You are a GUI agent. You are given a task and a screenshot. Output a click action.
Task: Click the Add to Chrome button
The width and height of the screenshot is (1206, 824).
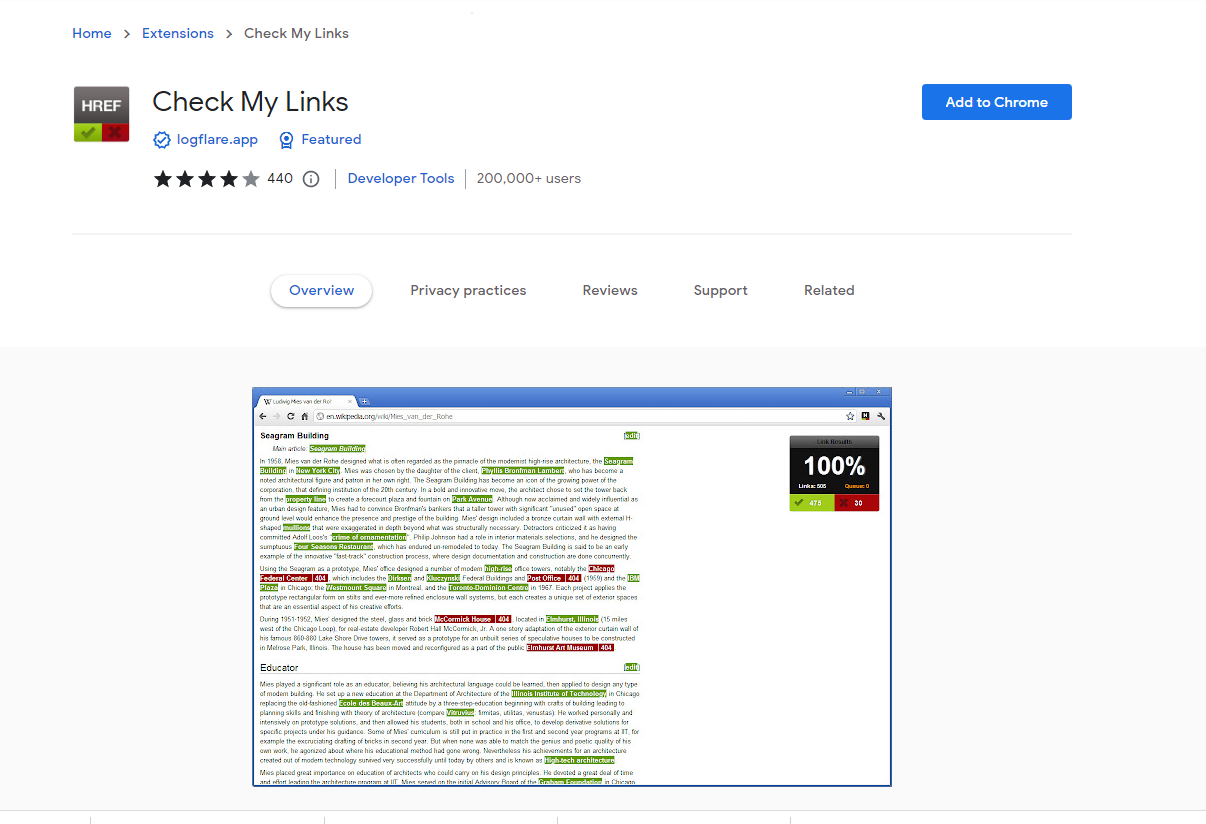click(996, 101)
